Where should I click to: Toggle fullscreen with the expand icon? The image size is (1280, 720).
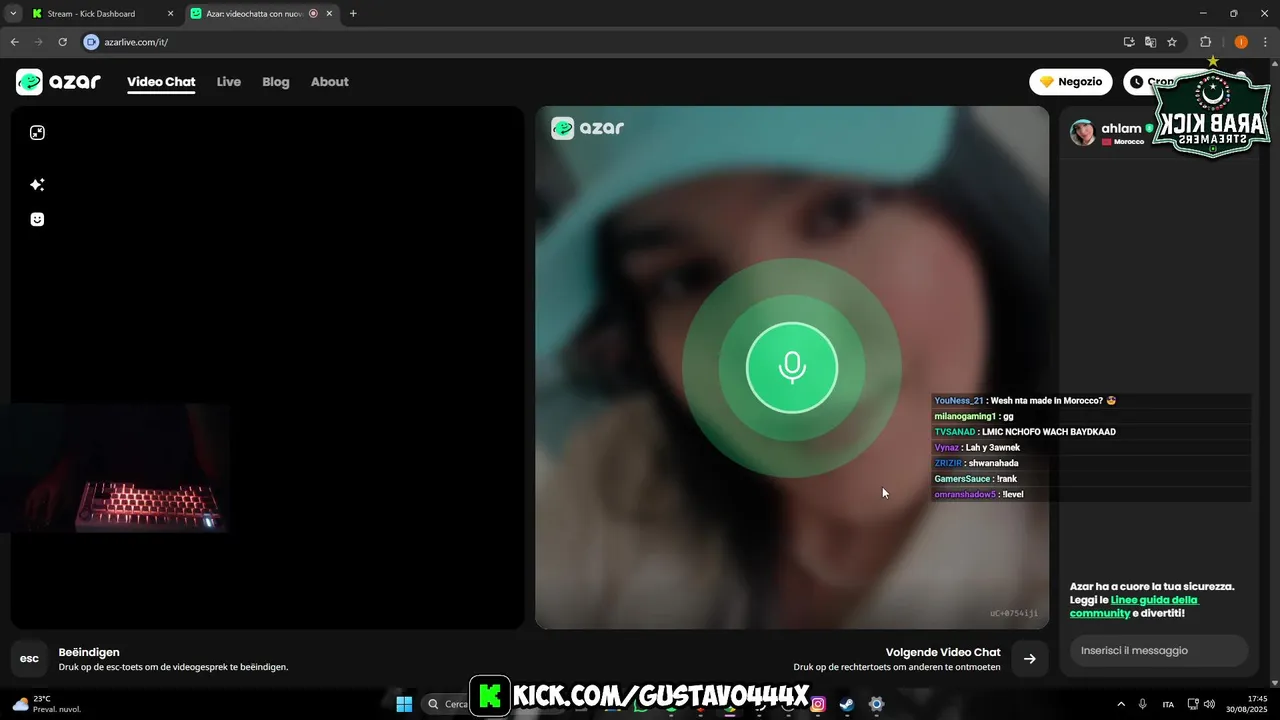[37, 133]
